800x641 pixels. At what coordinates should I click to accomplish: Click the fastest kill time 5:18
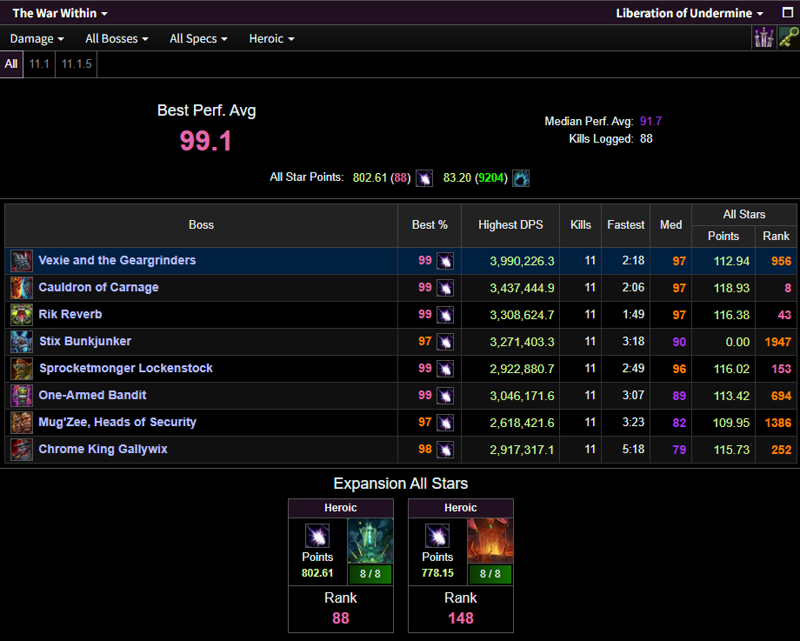[x=633, y=449]
